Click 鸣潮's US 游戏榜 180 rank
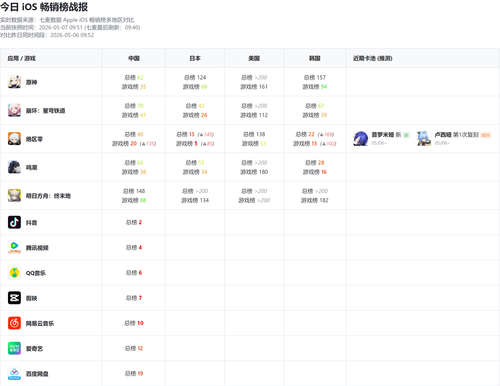Viewport: 500px width, 386px height. click(x=254, y=172)
